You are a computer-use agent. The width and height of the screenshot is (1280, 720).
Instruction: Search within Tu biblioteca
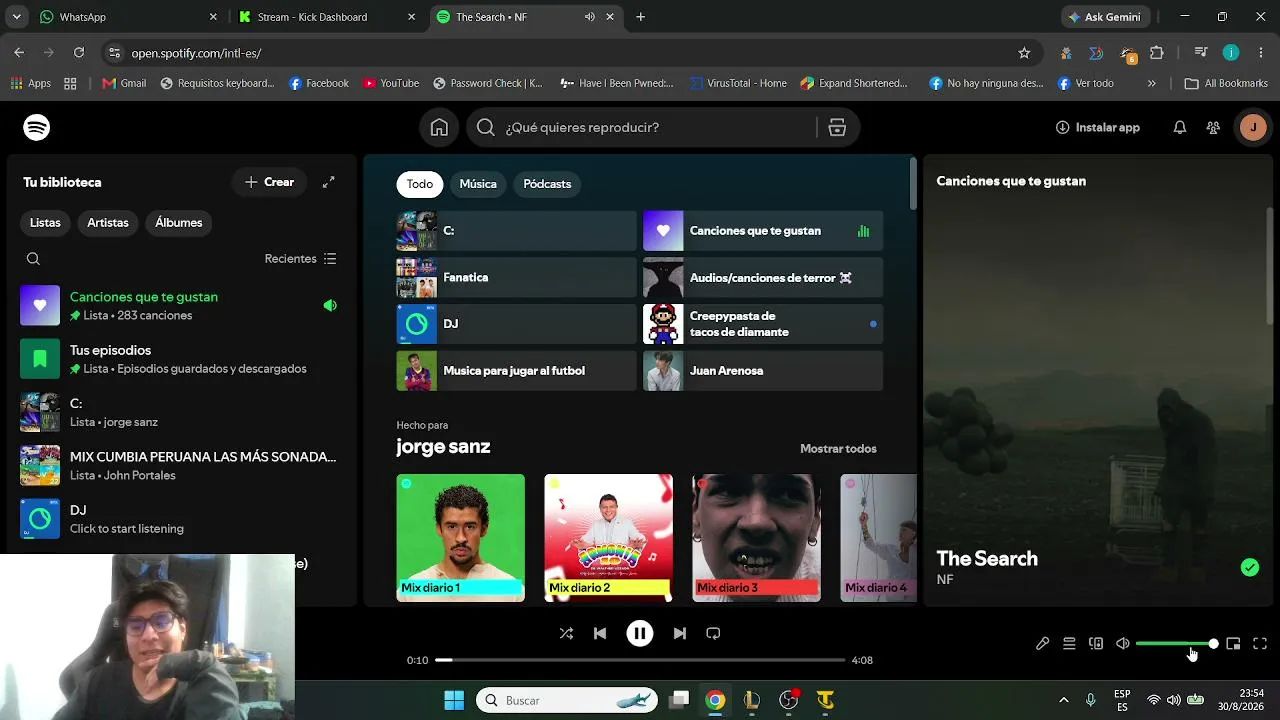click(33, 259)
